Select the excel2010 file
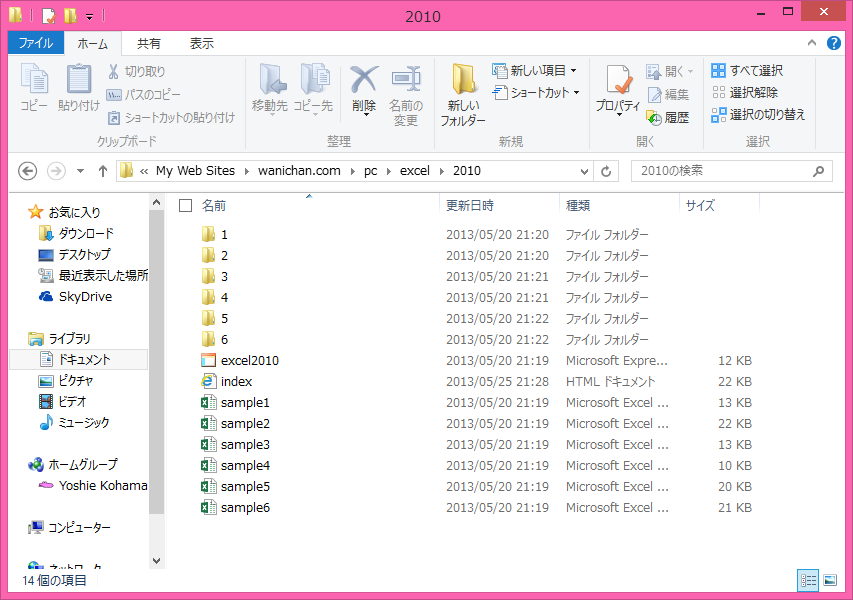Image resolution: width=853 pixels, height=600 pixels. (x=240, y=361)
